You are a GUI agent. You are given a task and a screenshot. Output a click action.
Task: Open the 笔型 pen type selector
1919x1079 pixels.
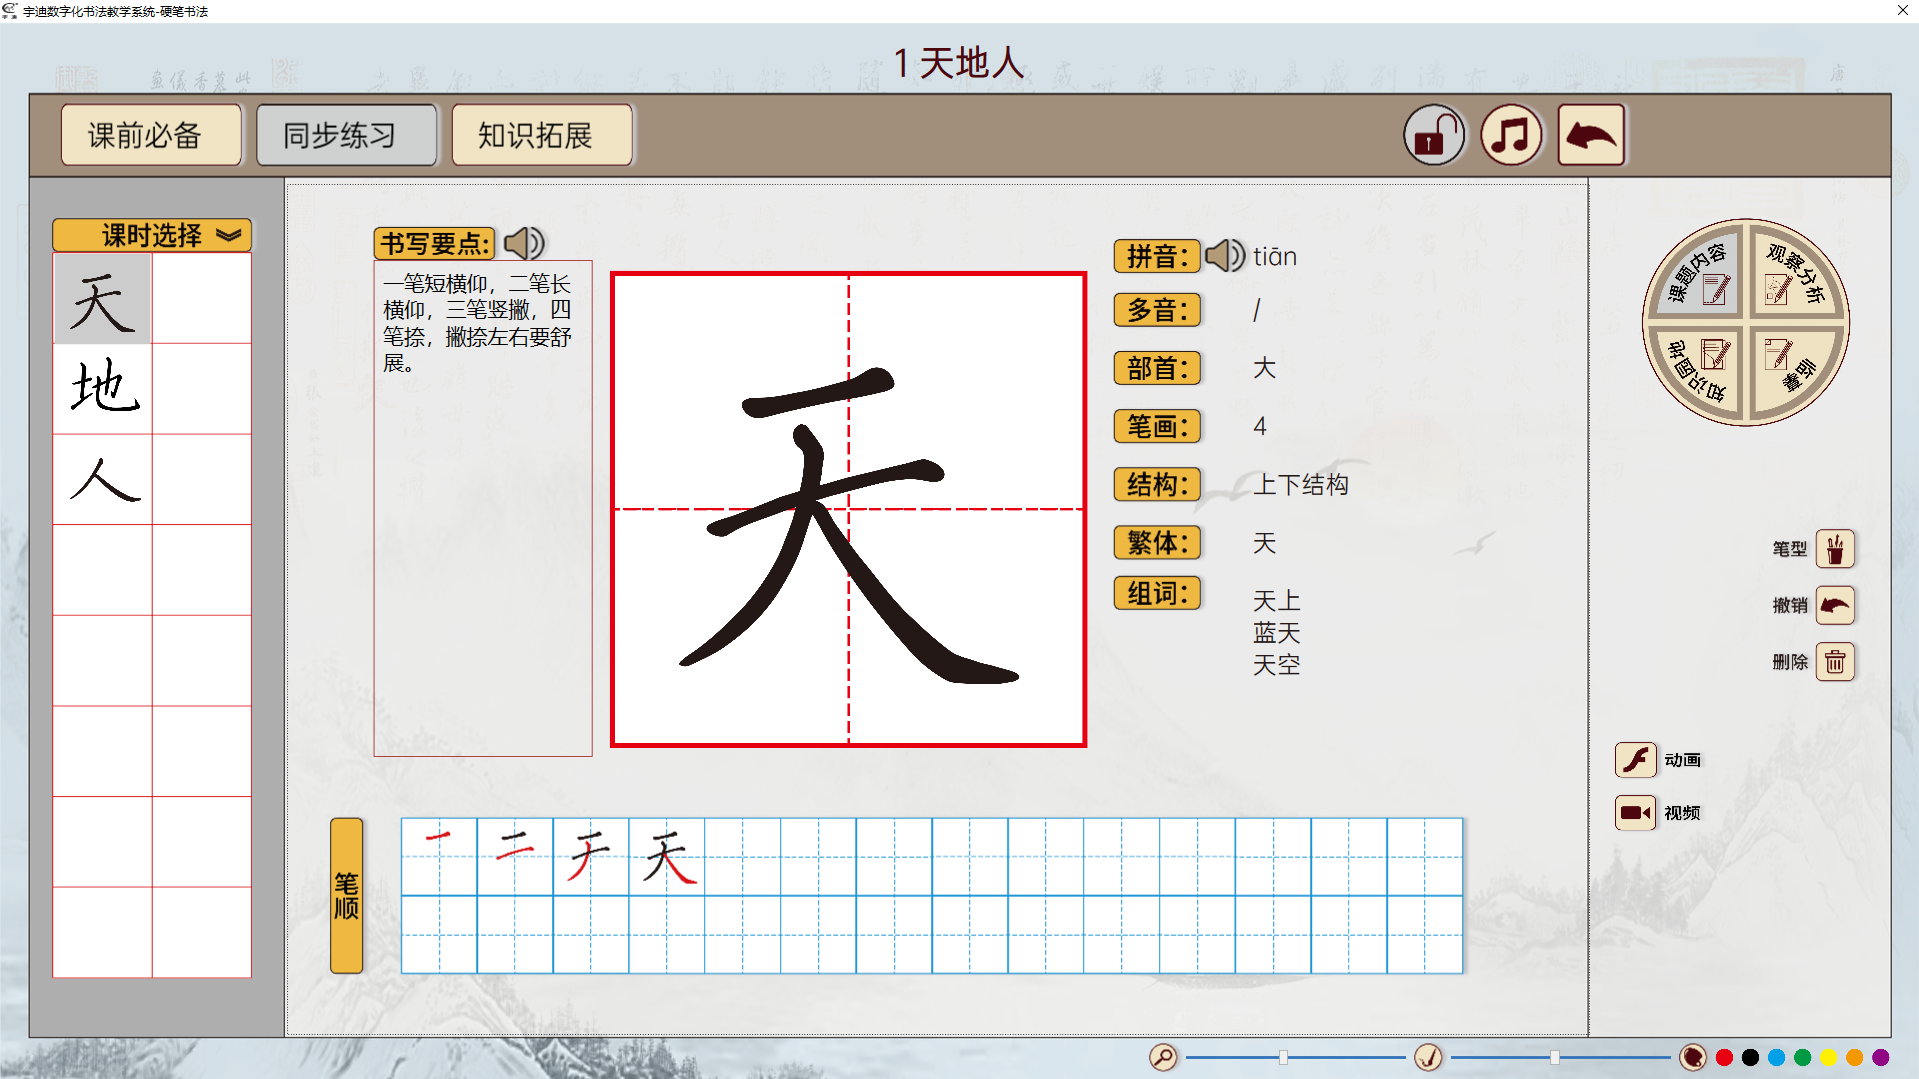(x=1834, y=549)
